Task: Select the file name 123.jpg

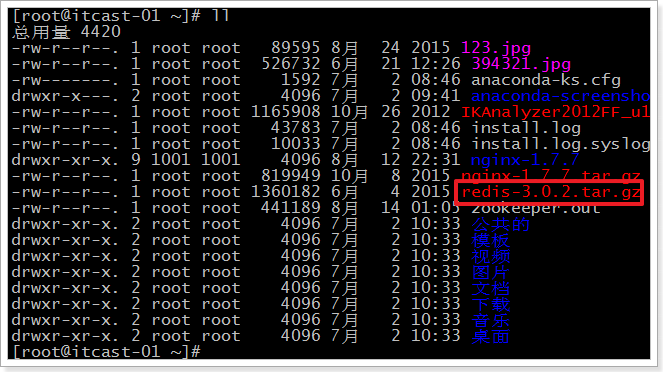Action: pyautogui.click(x=496, y=48)
